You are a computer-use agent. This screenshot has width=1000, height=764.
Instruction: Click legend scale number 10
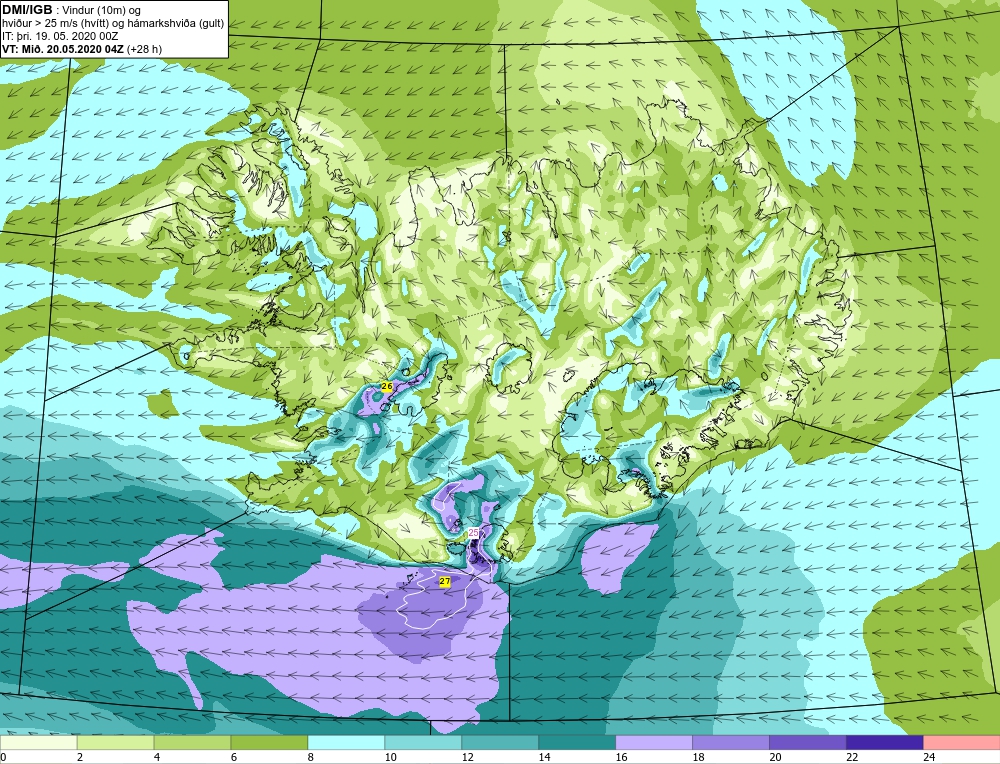390,757
